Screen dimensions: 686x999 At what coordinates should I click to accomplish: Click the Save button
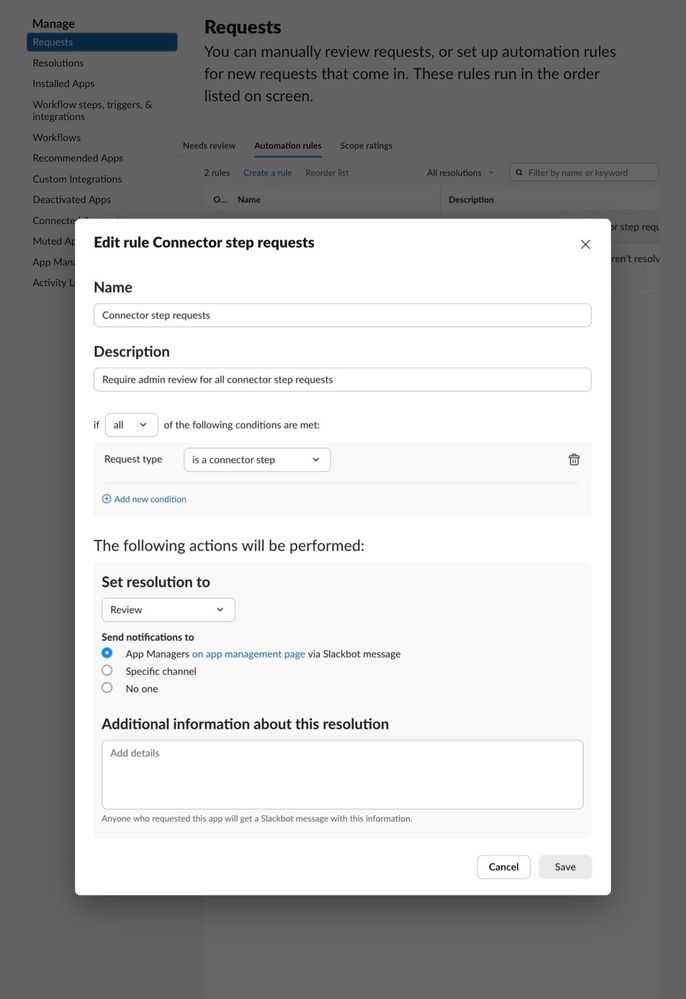pos(565,867)
